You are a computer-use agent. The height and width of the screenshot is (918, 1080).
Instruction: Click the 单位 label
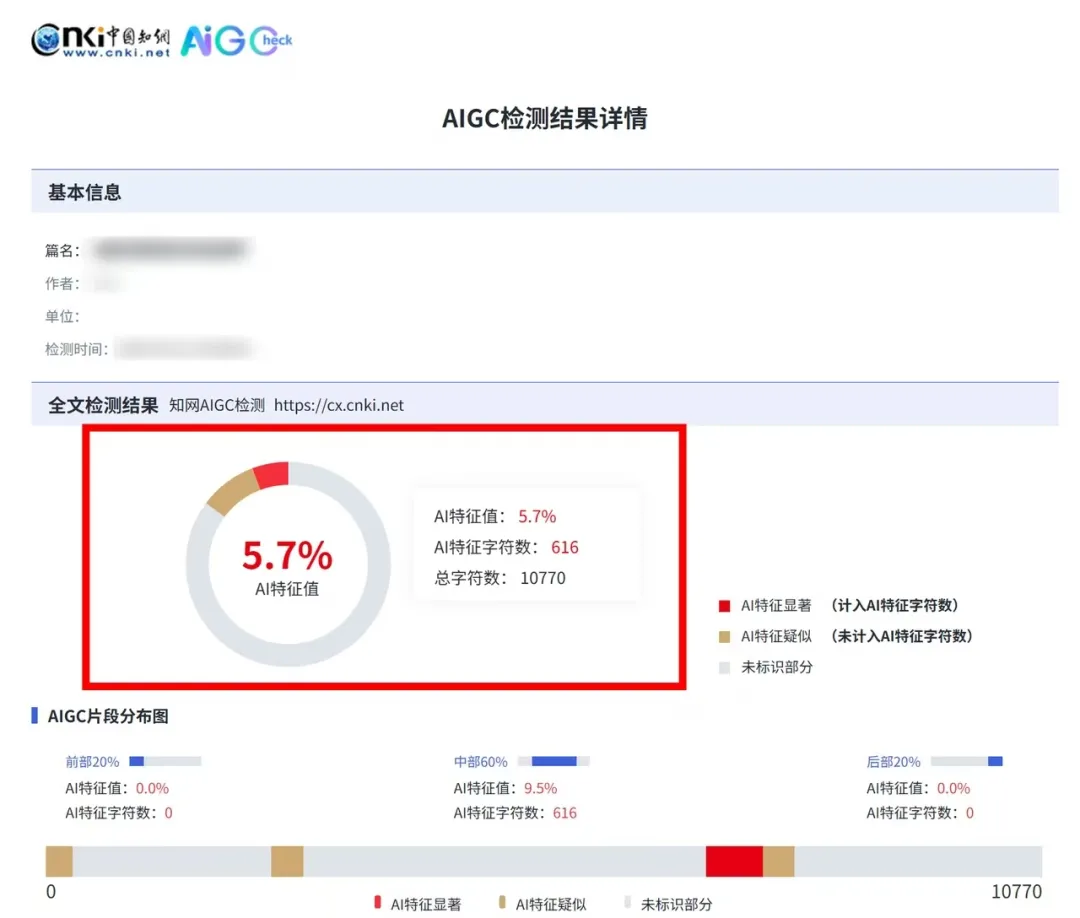(x=63, y=316)
